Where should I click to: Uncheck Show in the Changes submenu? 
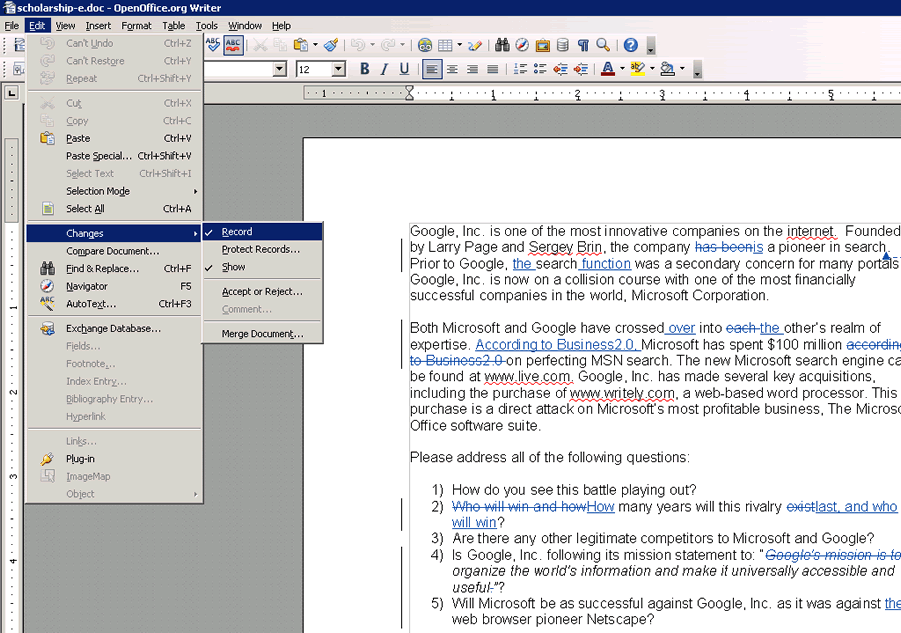[x=263, y=267]
